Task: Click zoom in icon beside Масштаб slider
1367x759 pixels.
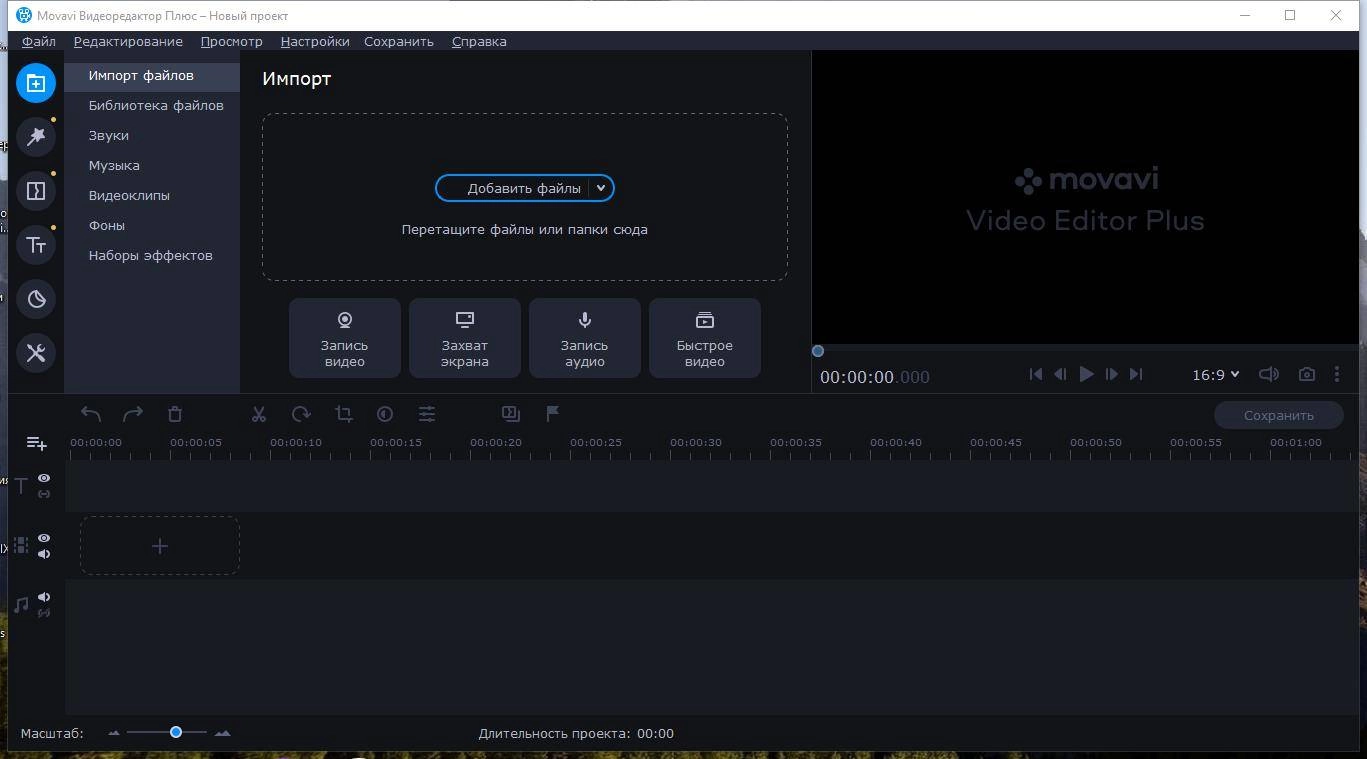Action: click(x=222, y=733)
